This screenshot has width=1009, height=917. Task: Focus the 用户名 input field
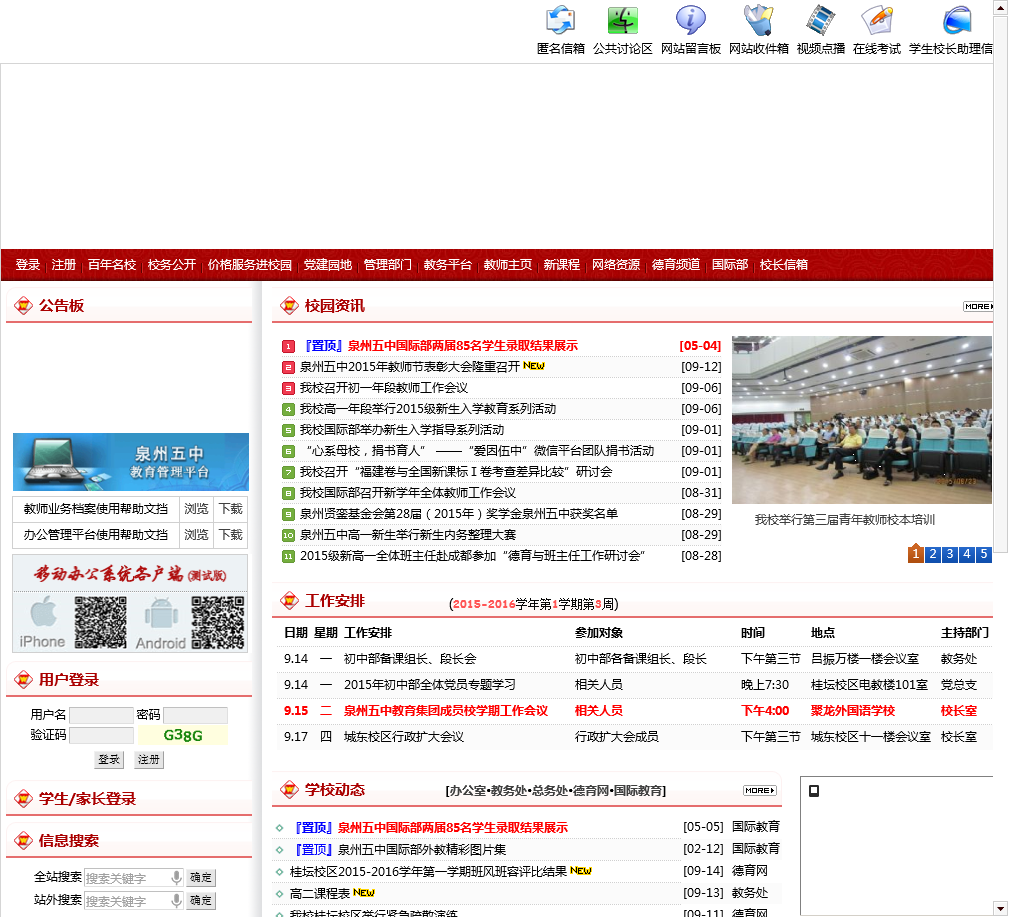pos(101,715)
